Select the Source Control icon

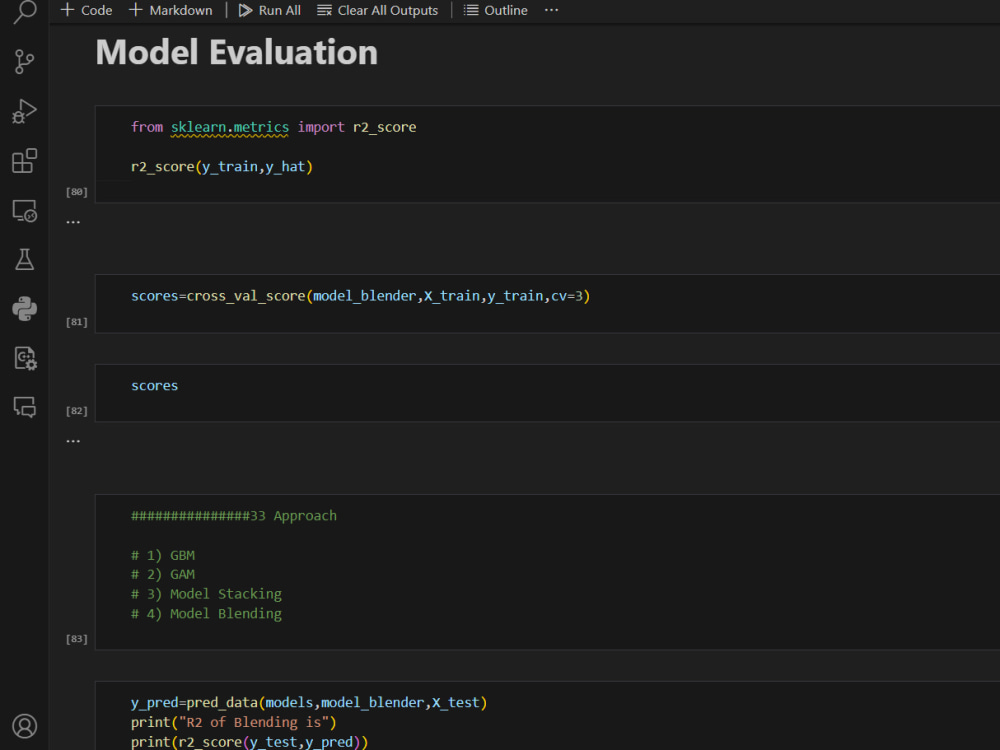24,62
